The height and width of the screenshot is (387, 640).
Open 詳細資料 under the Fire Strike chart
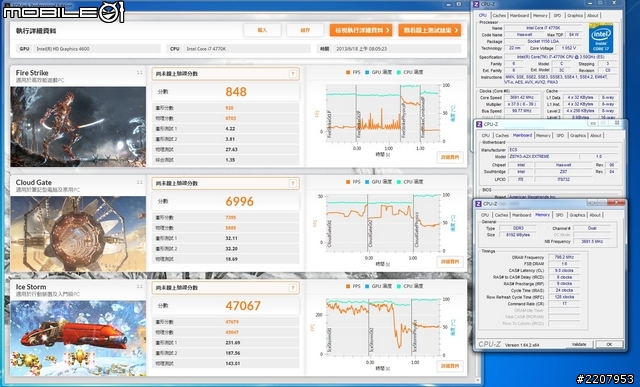[450, 157]
